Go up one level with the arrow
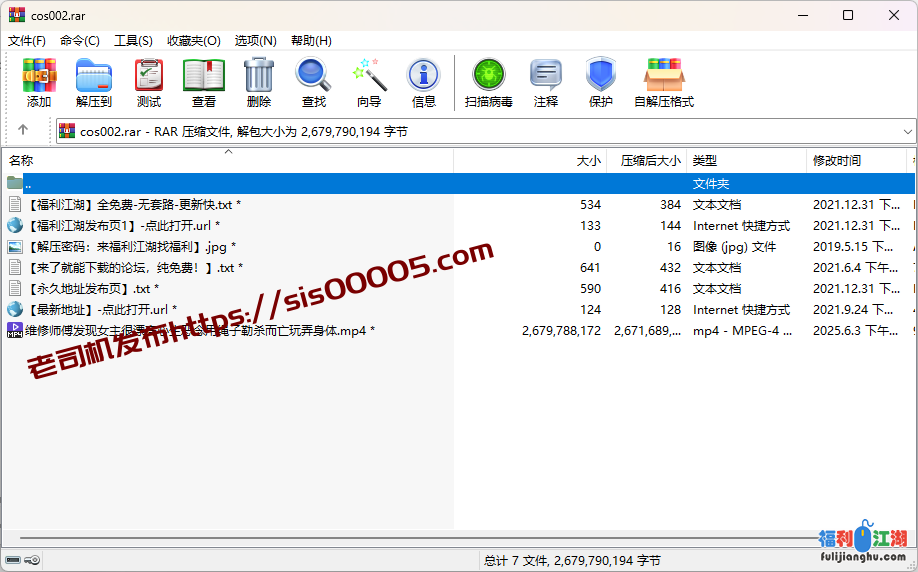Image resolution: width=918 pixels, height=572 pixels. (23, 129)
